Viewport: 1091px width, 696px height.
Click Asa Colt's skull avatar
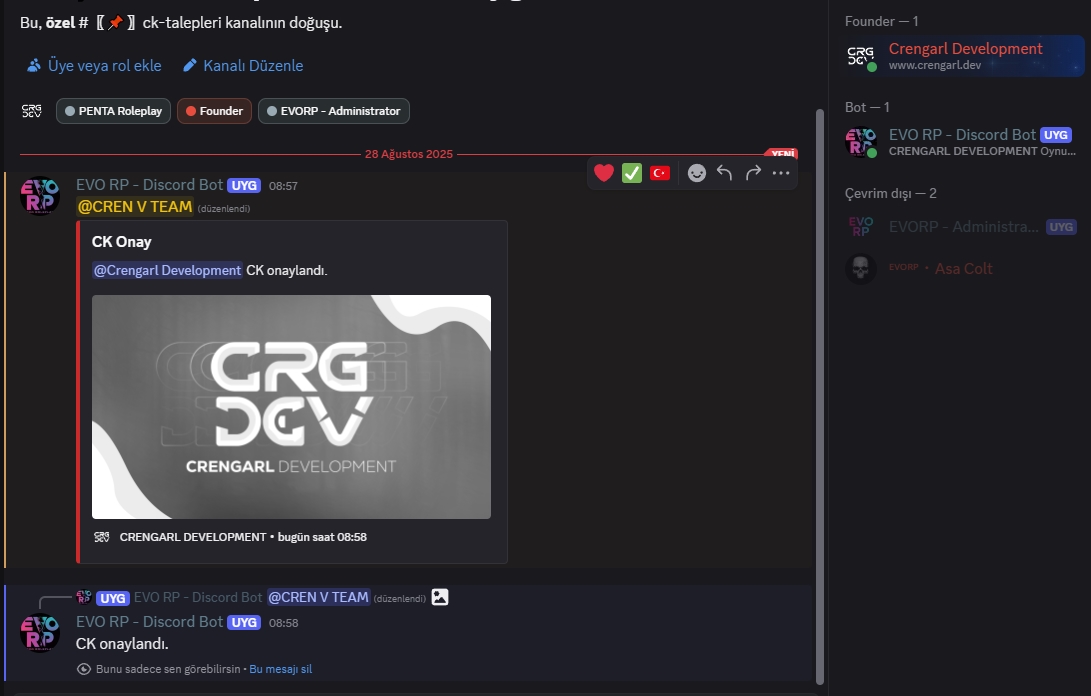[x=861, y=269]
